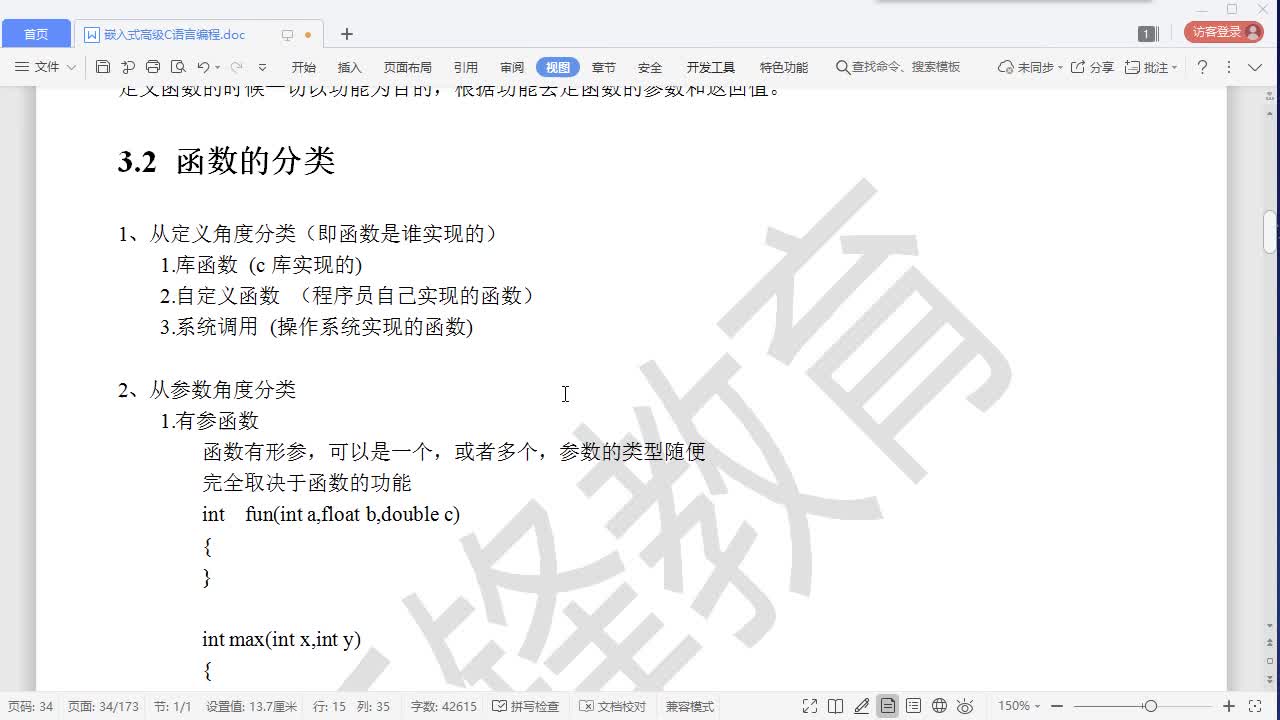The width and height of the screenshot is (1280, 720).
Task: Click the 访客登录 guest login button
Action: pos(1223,32)
